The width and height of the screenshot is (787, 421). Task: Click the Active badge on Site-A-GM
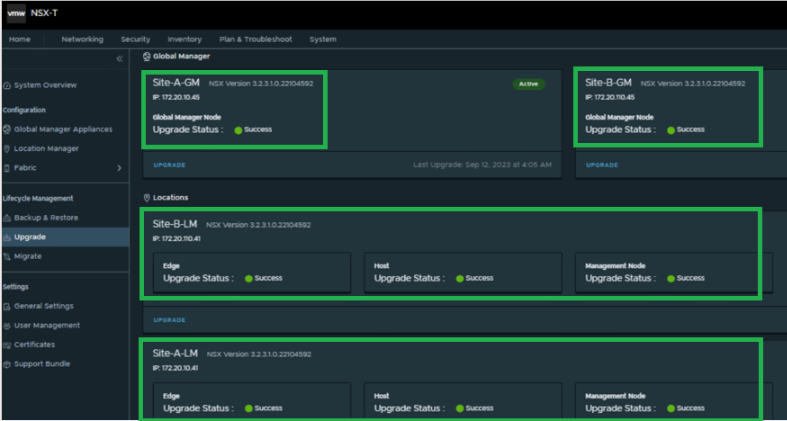click(529, 84)
